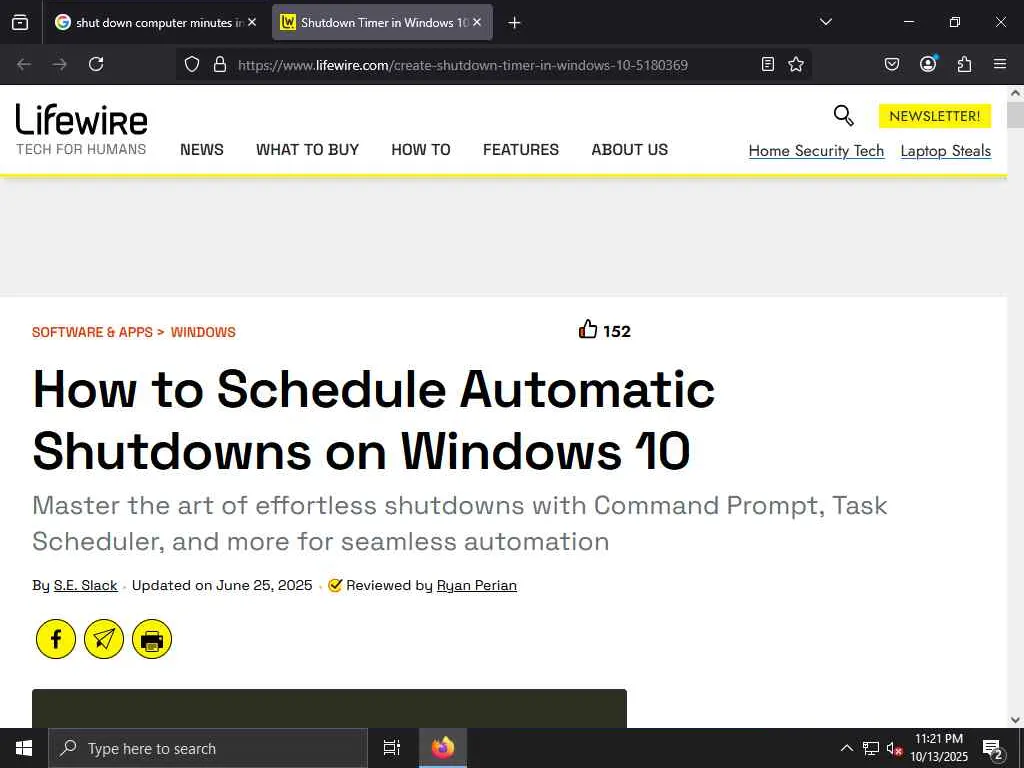The image size is (1024, 768).
Task: Open the network status tray icon
Action: pos(871,748)
